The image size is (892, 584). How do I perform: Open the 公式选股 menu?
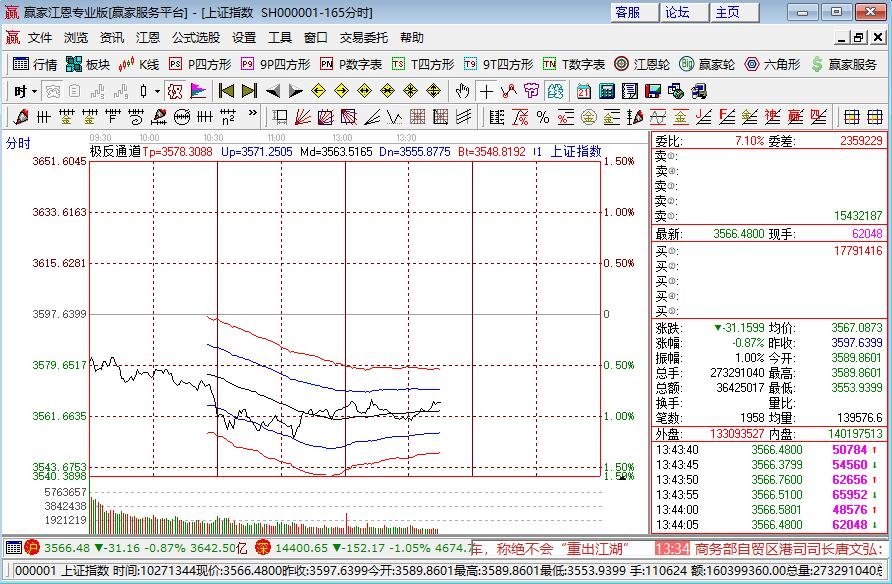(198, 38)
